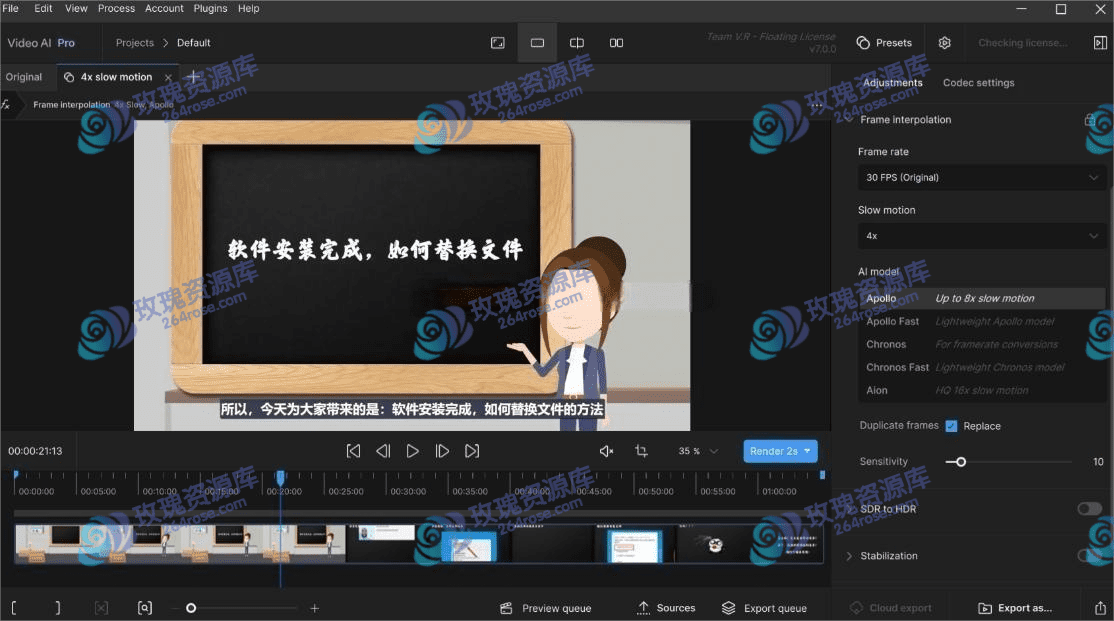Screen dimensions: 1114x621
Task: Set trim out point bracket icon
Action: (58, 608)
